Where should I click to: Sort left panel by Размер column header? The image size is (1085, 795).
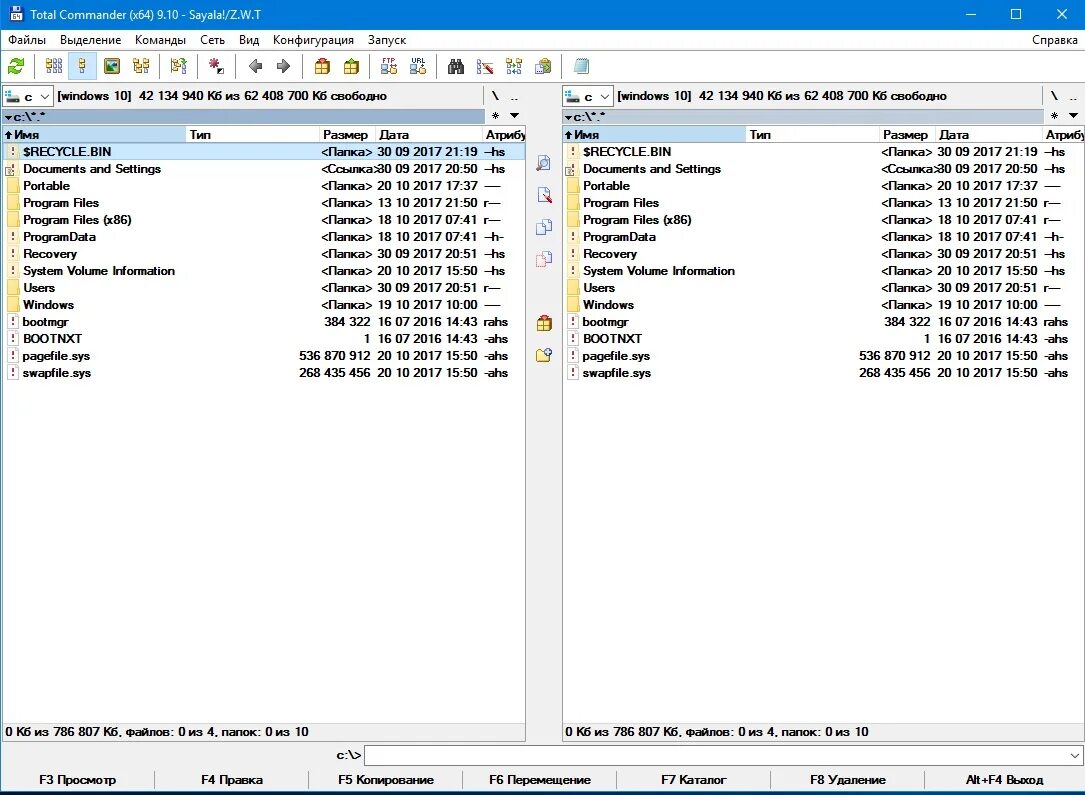pos(345,135)
